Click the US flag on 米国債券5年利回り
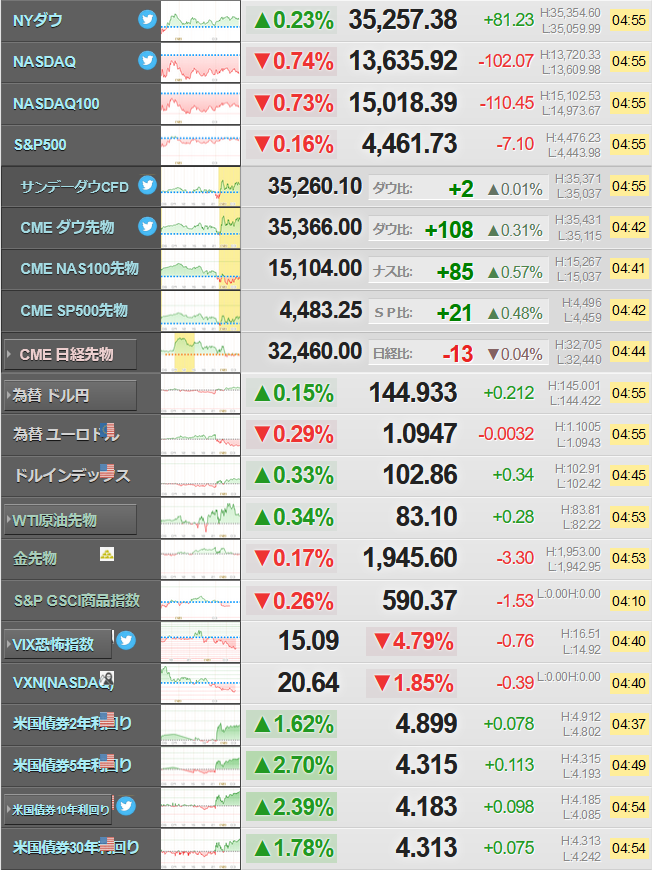Viewport: 654px width, 870px height. click(x=107, y=760)
